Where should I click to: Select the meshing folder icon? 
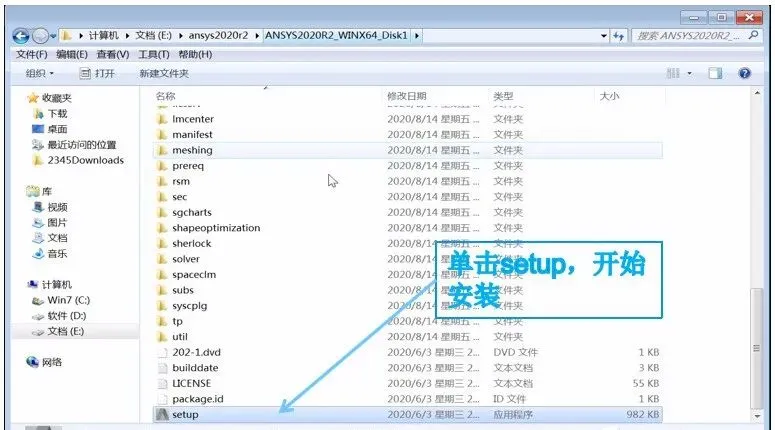click(x=162, y=150)
